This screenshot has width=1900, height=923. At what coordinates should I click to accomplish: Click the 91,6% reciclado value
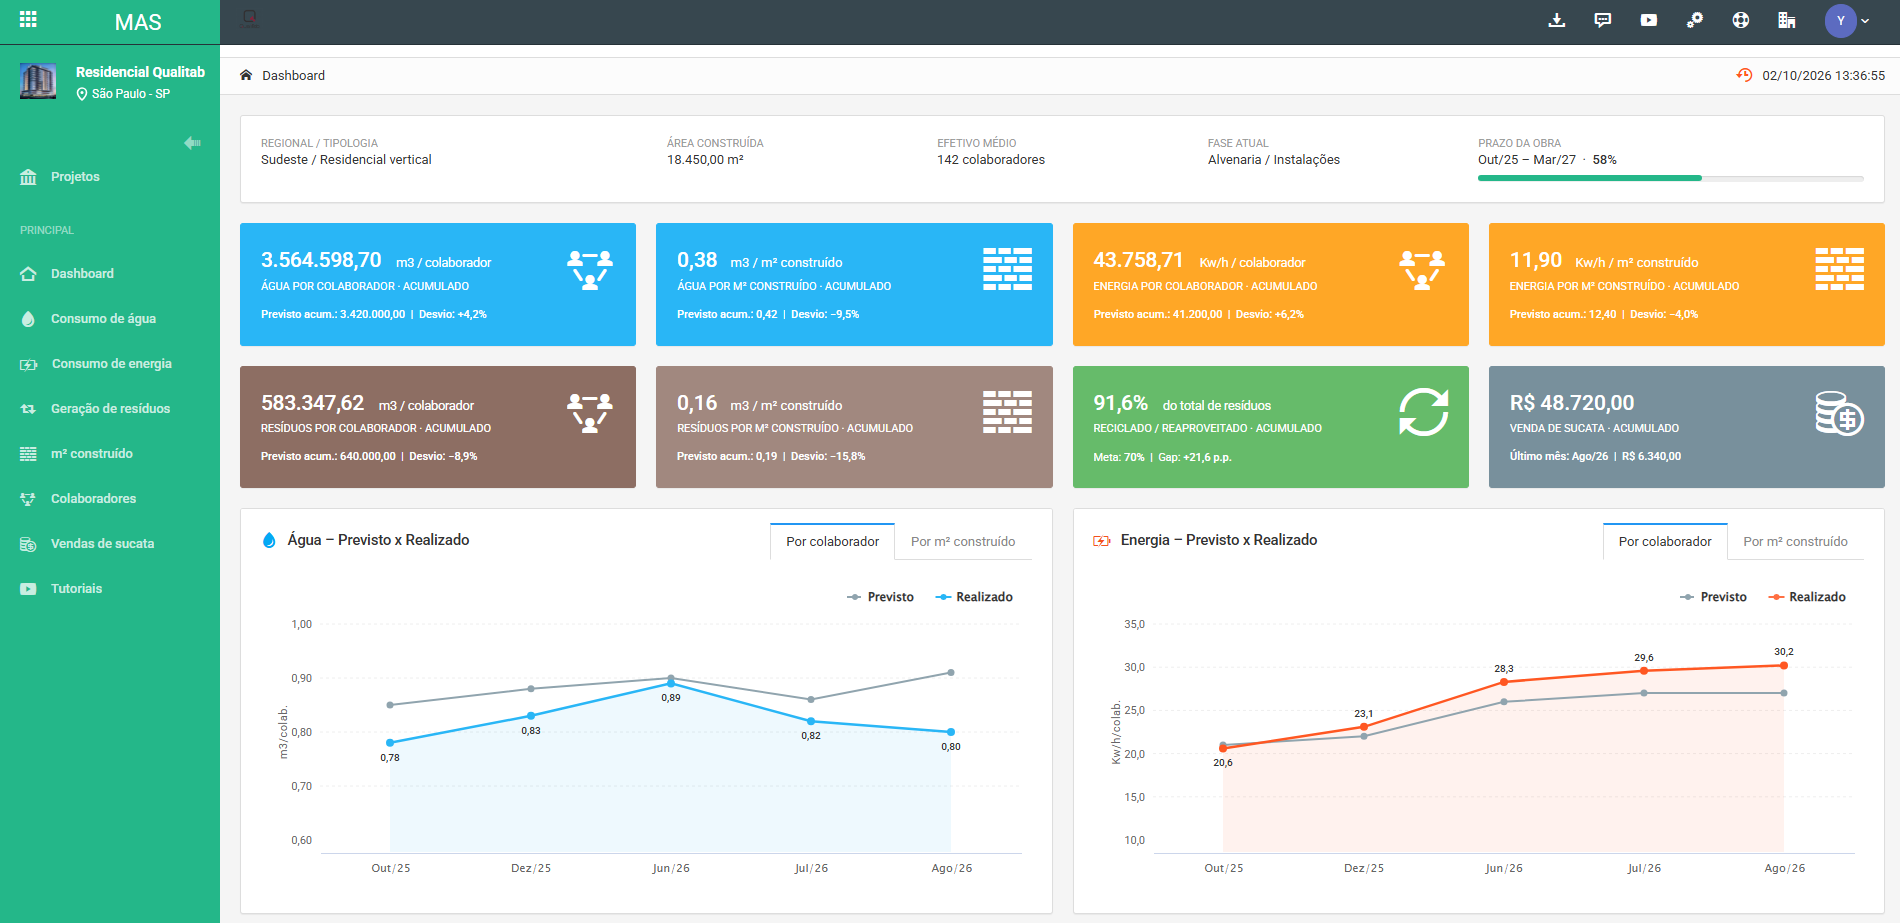(x=1120, y=403)
